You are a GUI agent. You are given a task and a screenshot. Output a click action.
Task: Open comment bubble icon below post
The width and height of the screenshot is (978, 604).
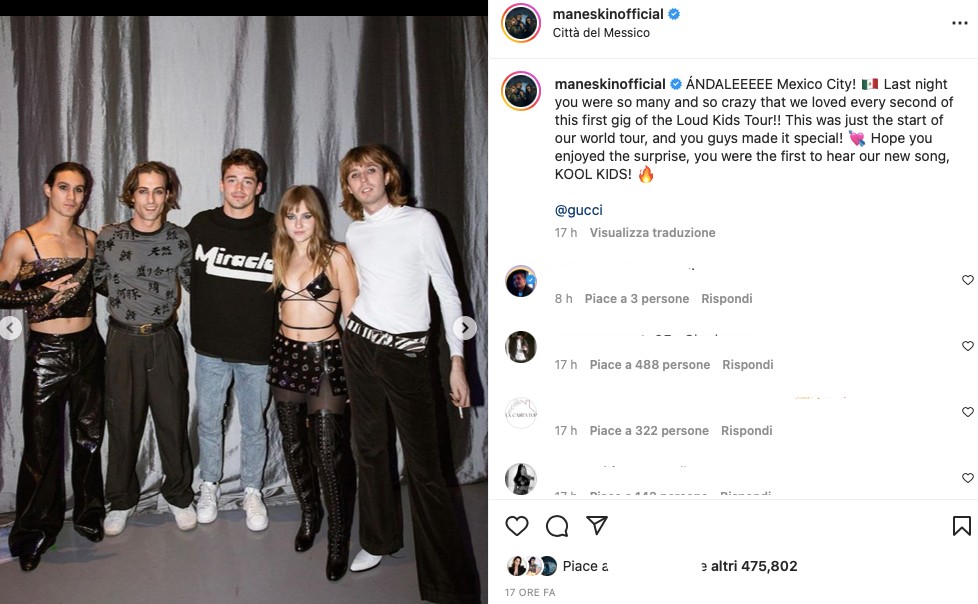pyautogui.click(x=557, y=526)
